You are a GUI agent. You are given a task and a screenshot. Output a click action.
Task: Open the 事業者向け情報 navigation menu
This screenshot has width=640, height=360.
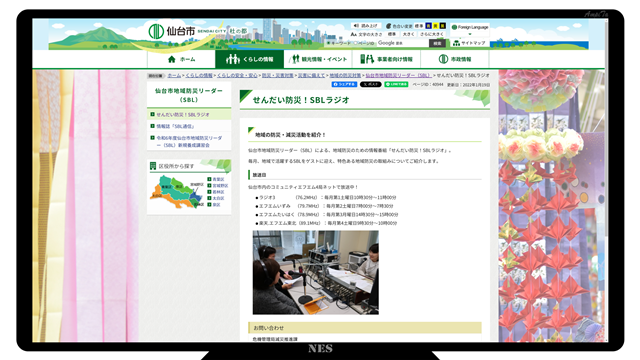coord(387,59)
